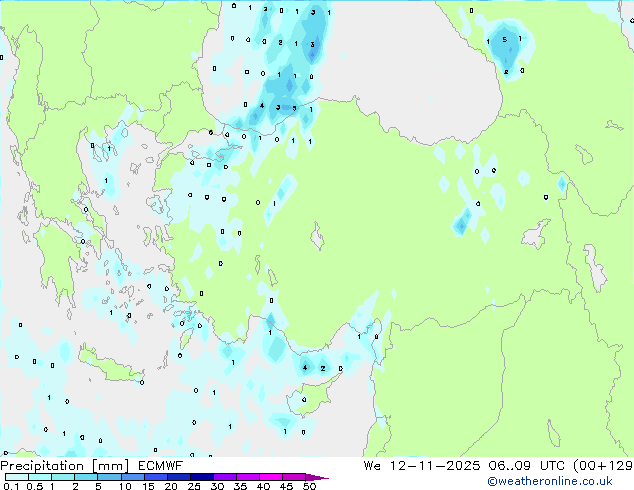Screen dimensions: 634x490
Task: Click the "ECMWF" model label
Action: (161, 466)
